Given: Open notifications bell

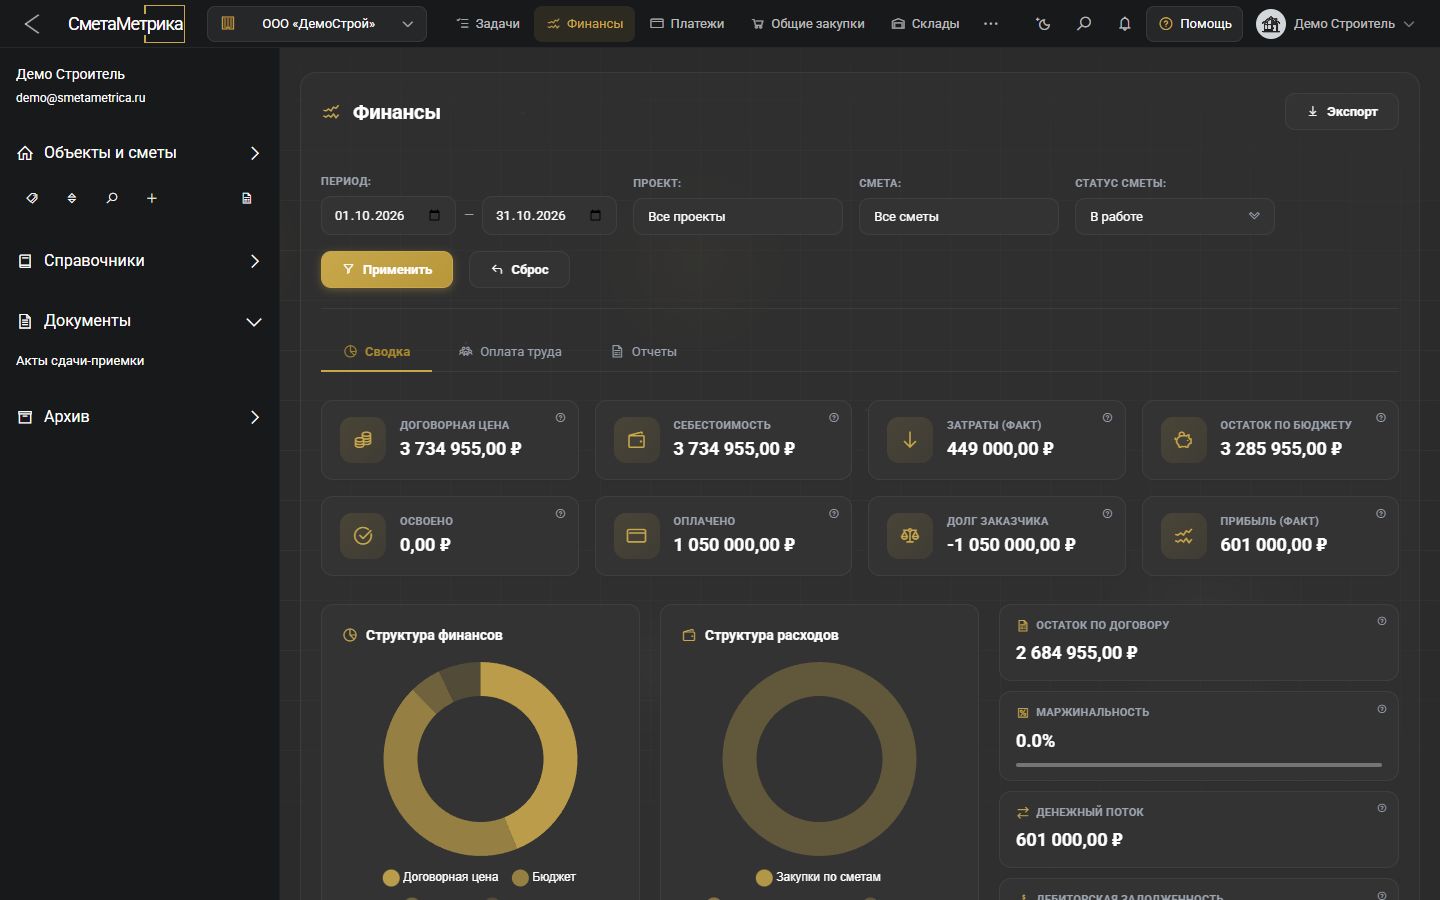Looking at the screenshot, I should coord(1125,24).
